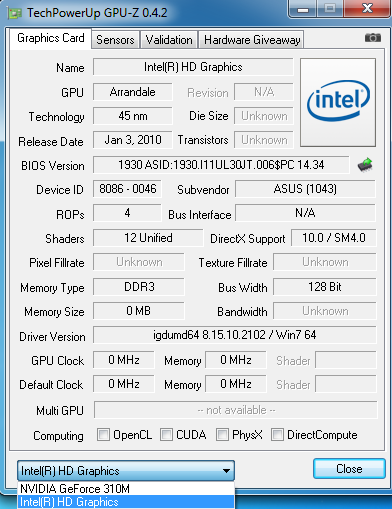Click the GPU-Z title bar app icon
The image size is (392, 509).
15,13
